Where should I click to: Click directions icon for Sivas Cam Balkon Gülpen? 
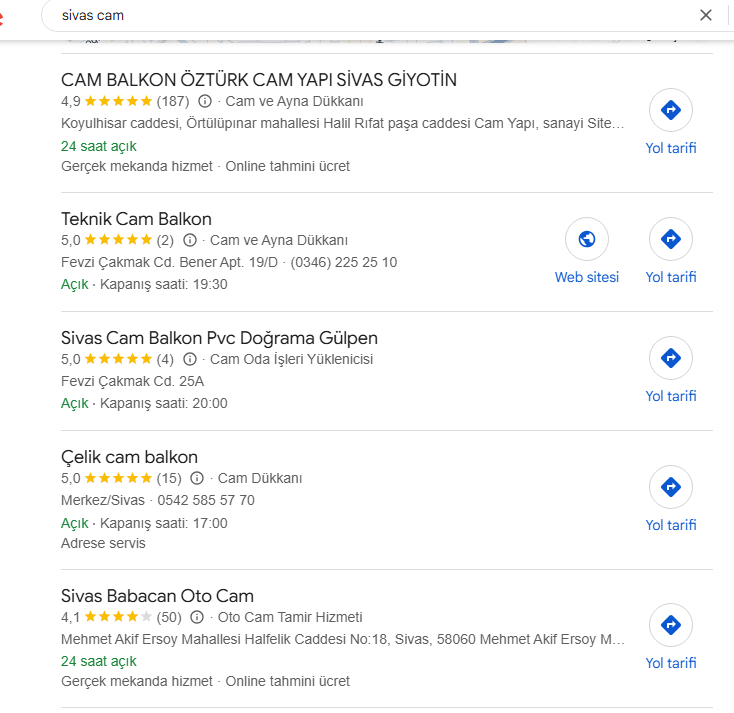[x=670, y=358]
